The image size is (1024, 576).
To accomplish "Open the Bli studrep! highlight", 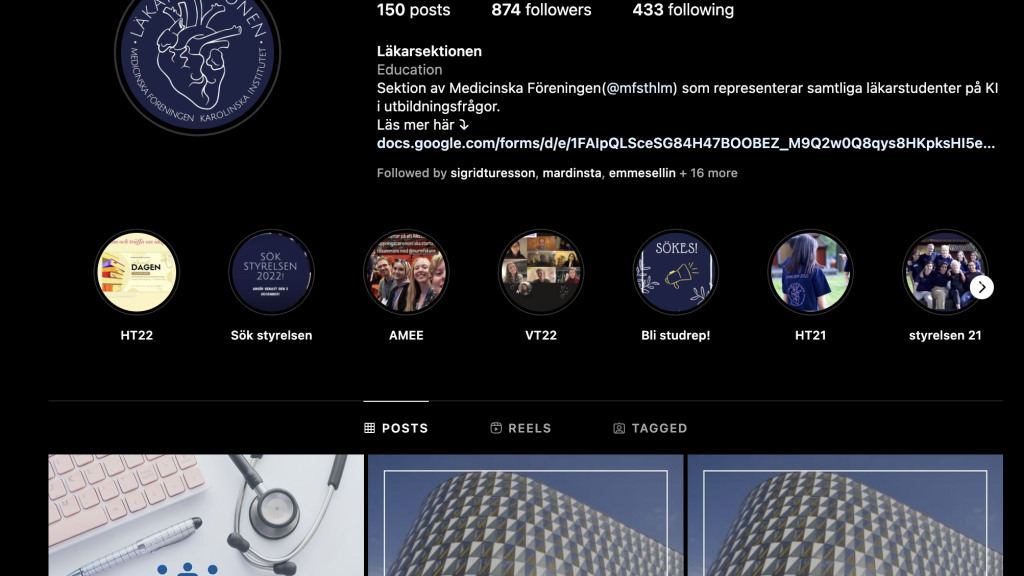I will coord(675,272).
